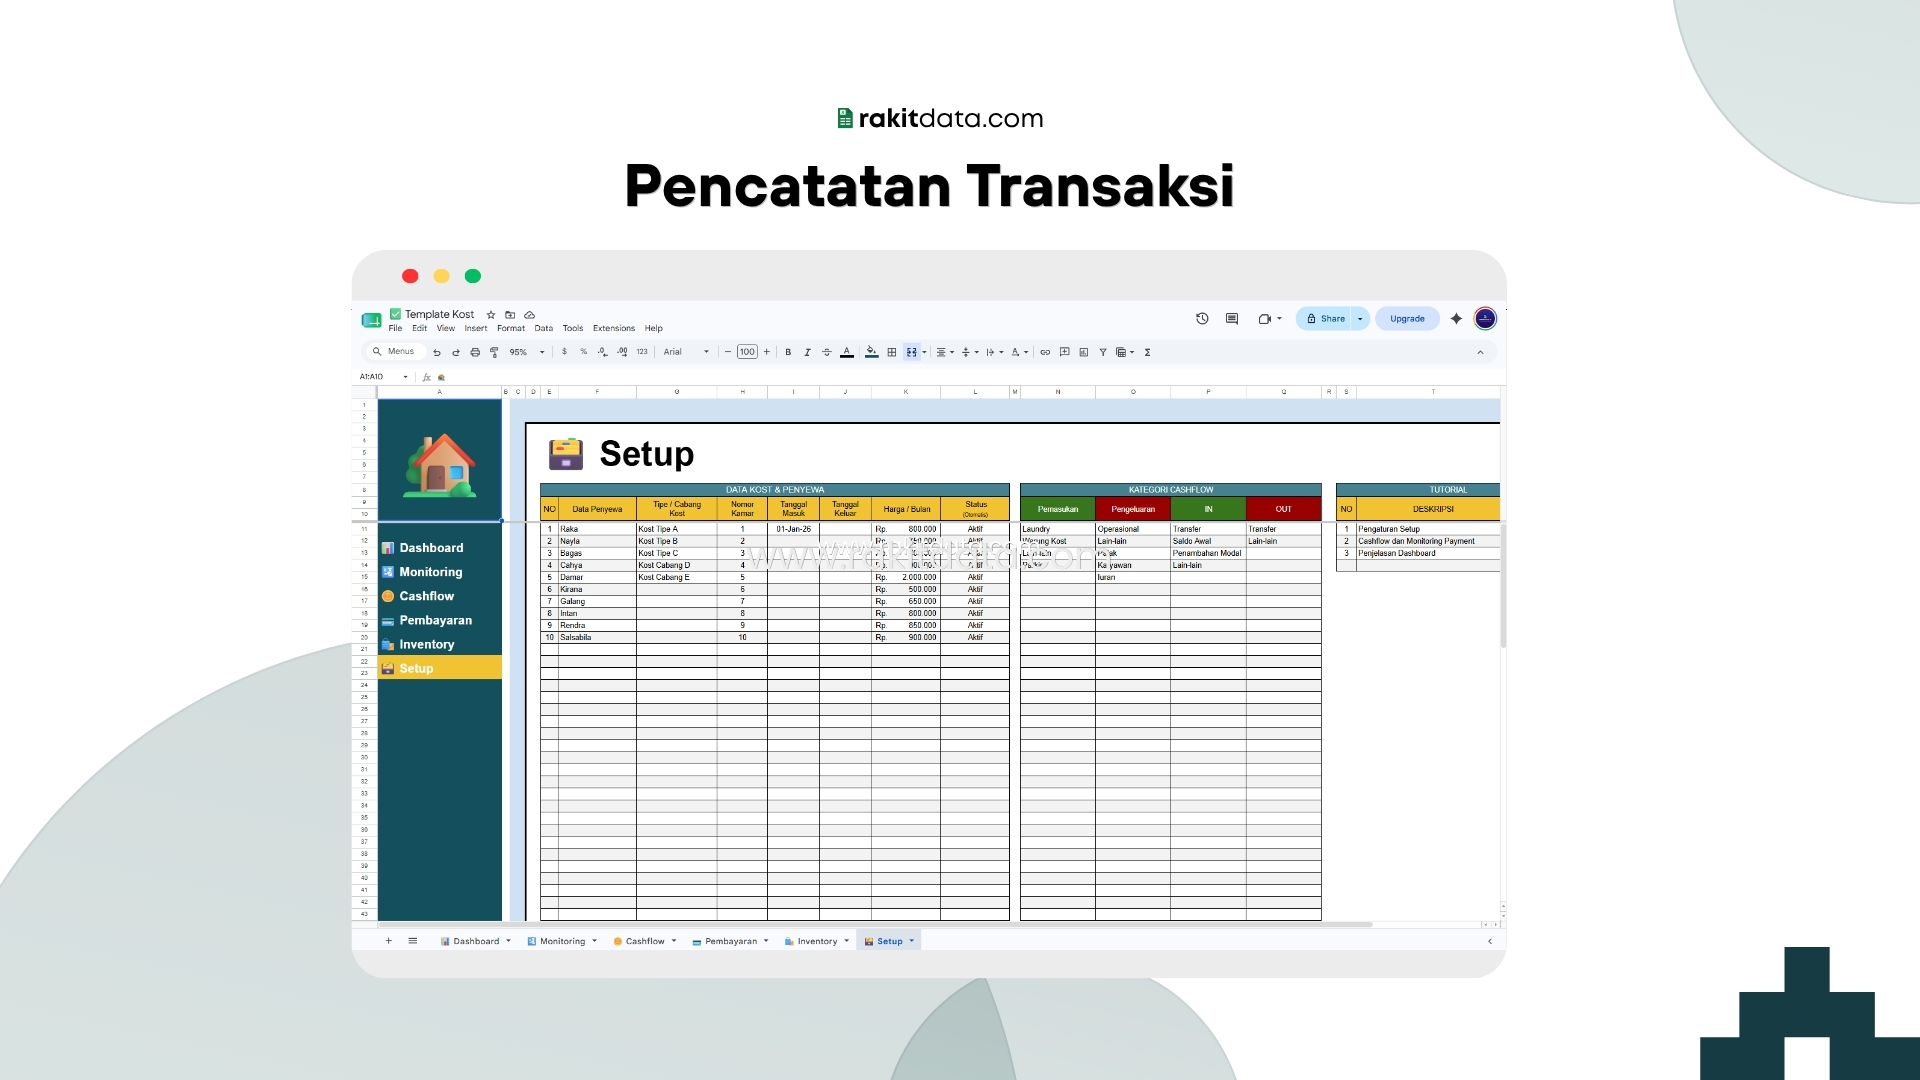1920x1080 pixels.
Task: Decrease decimal places
Action: [x=602, y=352]
